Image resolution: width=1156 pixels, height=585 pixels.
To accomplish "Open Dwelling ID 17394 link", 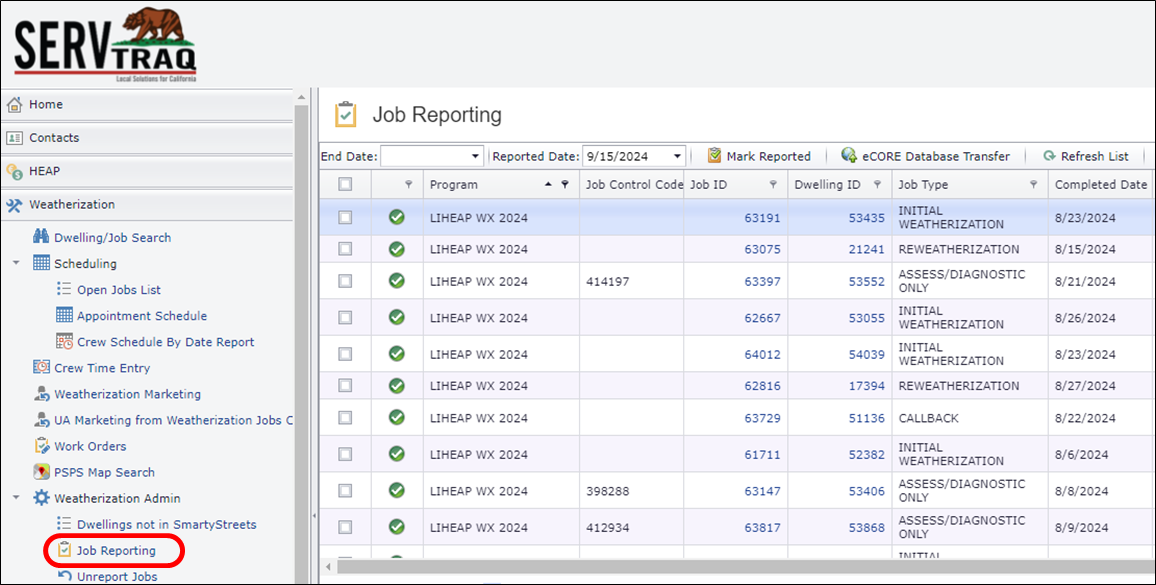I will click(x=866, y=386).
